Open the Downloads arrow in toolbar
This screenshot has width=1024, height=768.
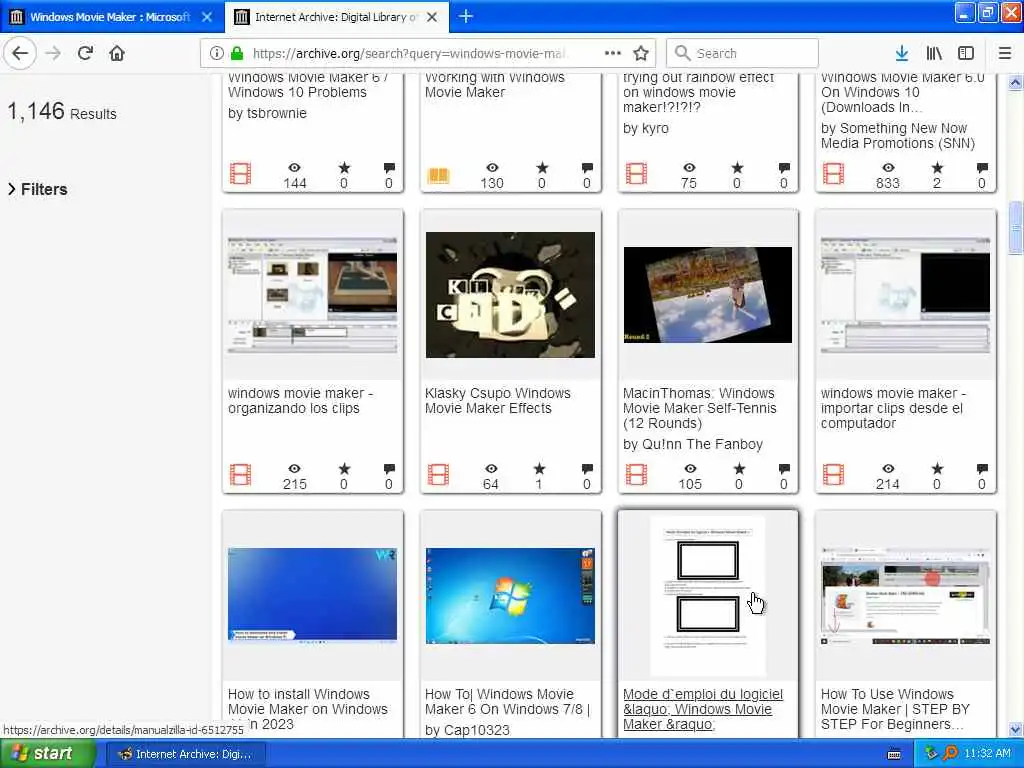click(902, 54)
